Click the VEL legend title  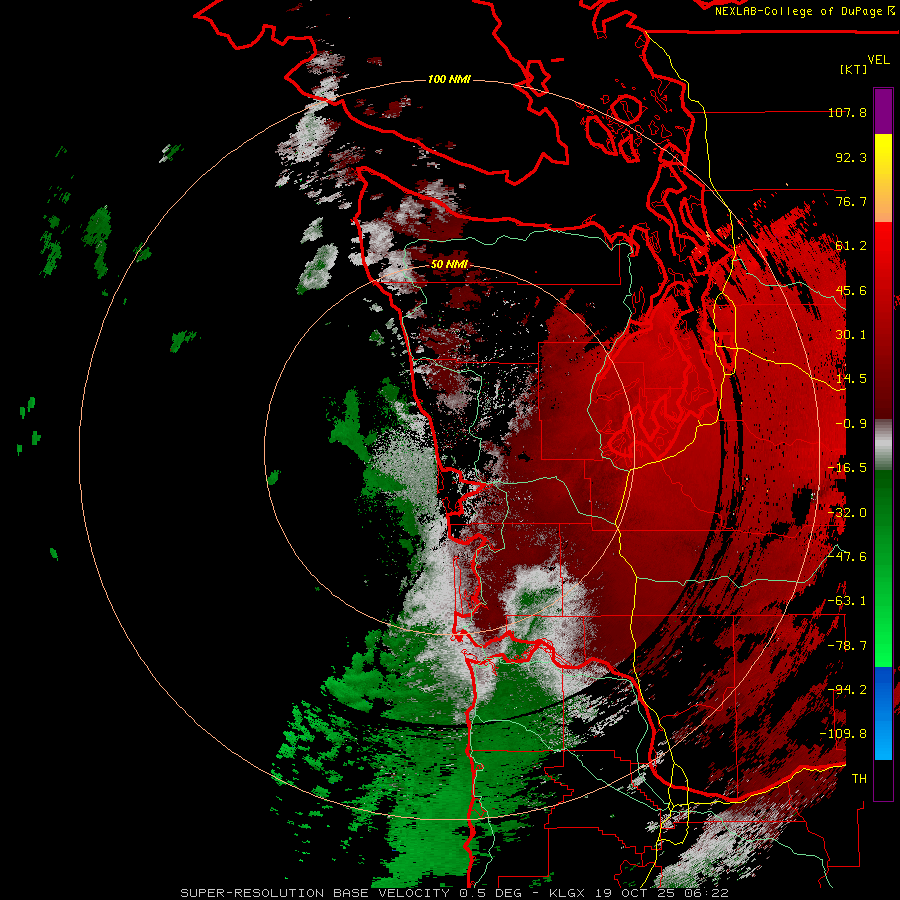(x=878, y=60)
